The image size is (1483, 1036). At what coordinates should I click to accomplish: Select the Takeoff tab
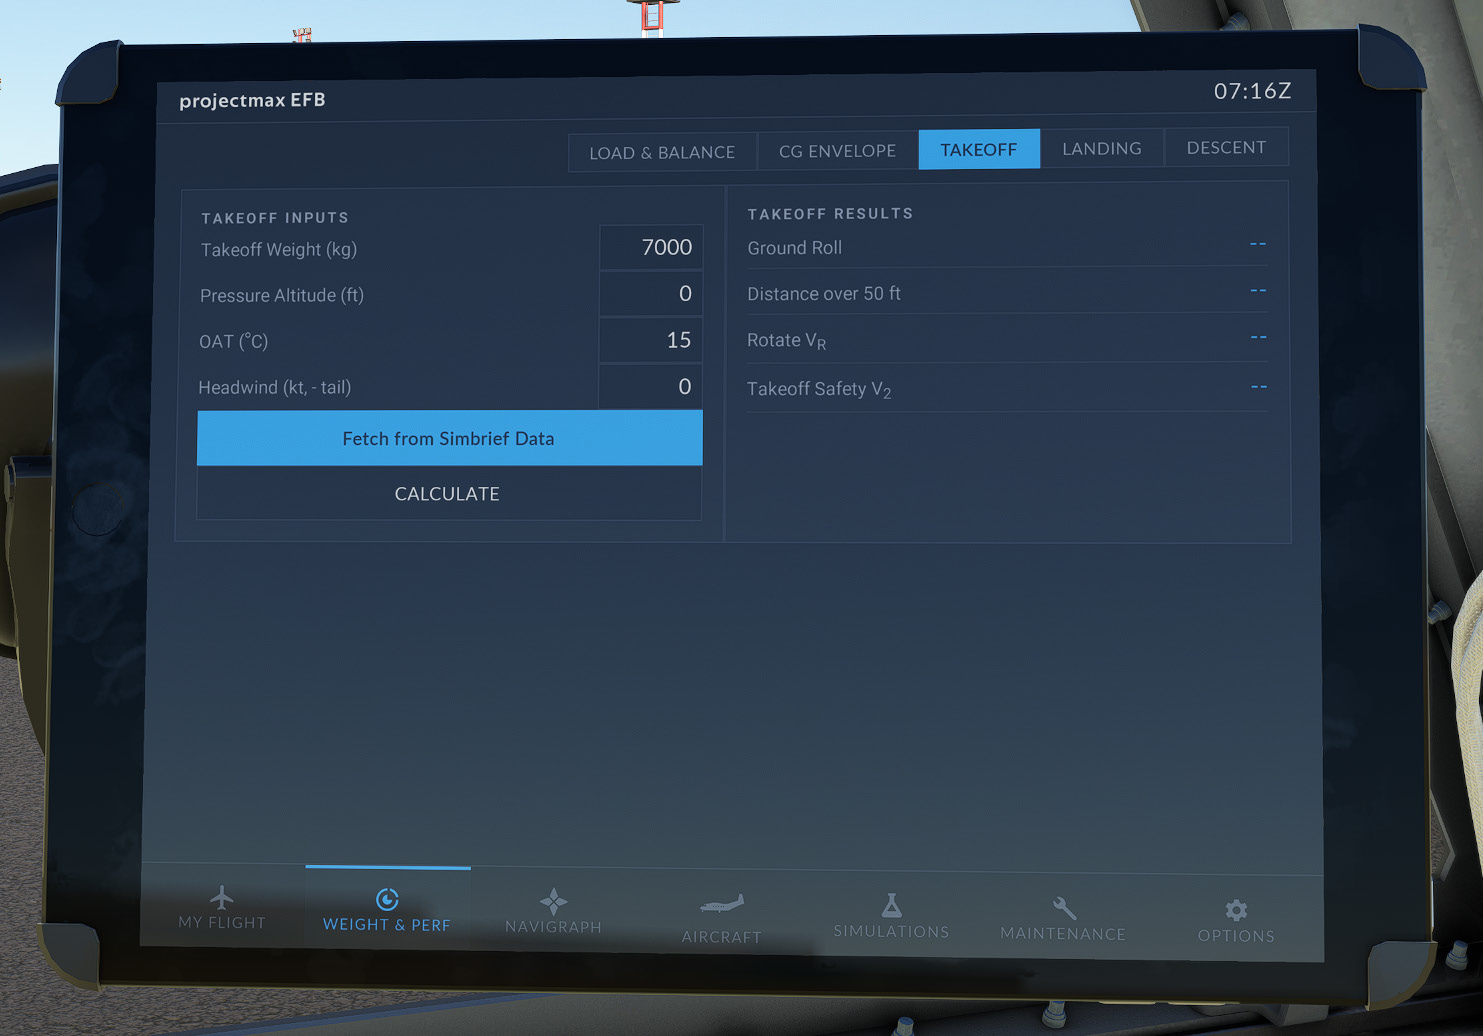click(979, 149)
